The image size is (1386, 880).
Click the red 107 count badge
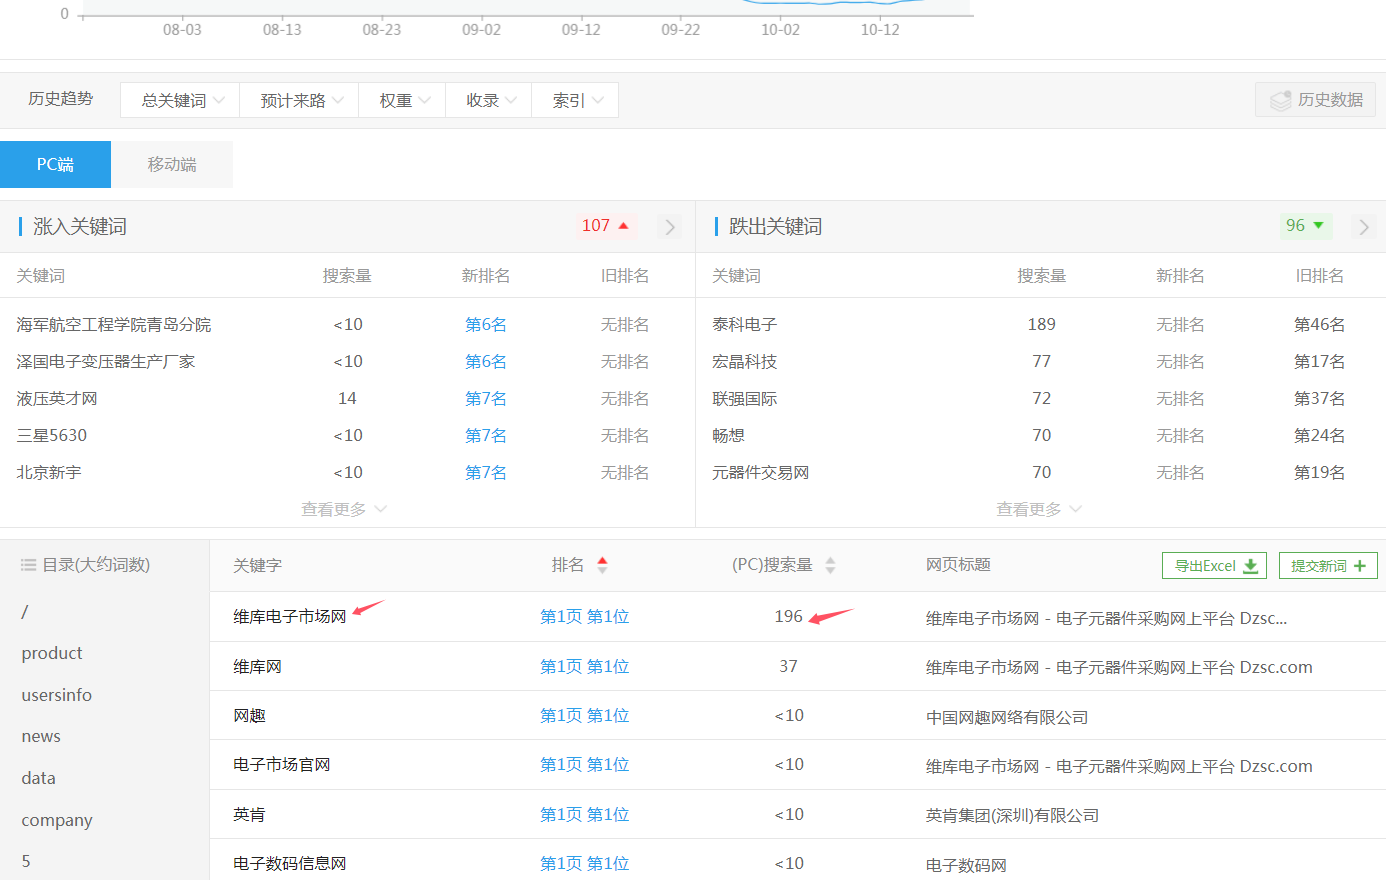tap(605, 226)
